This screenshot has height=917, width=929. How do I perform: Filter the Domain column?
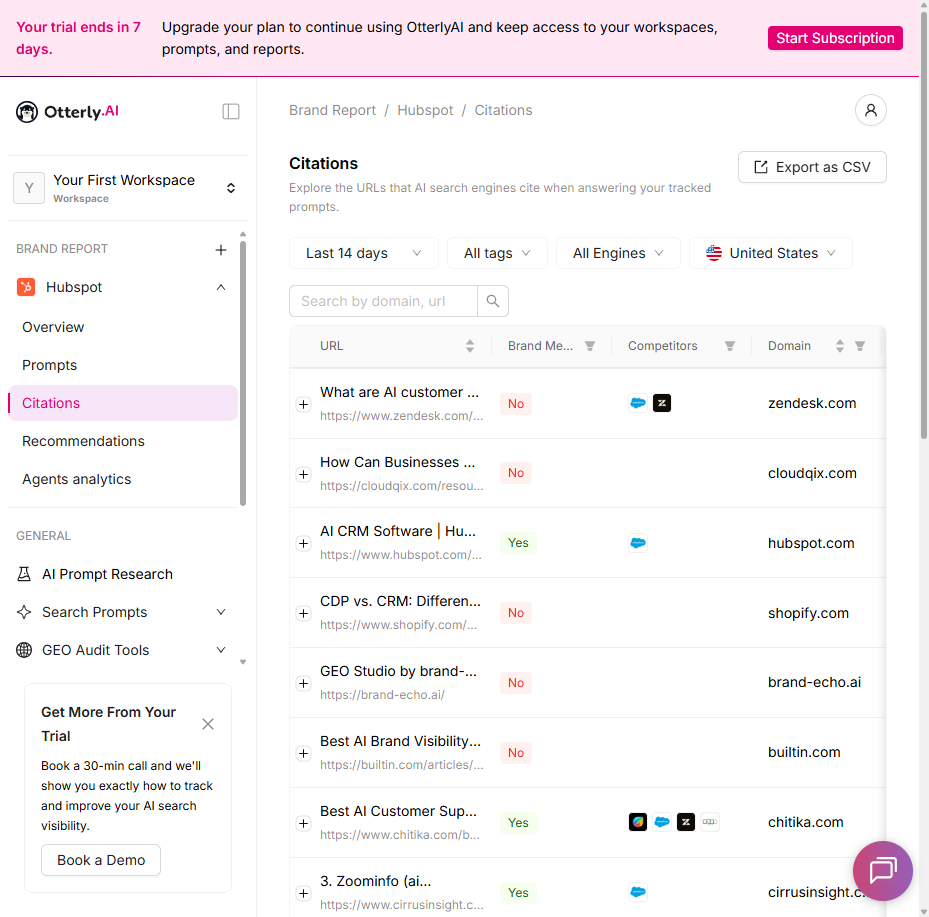[x=860, y=346]
